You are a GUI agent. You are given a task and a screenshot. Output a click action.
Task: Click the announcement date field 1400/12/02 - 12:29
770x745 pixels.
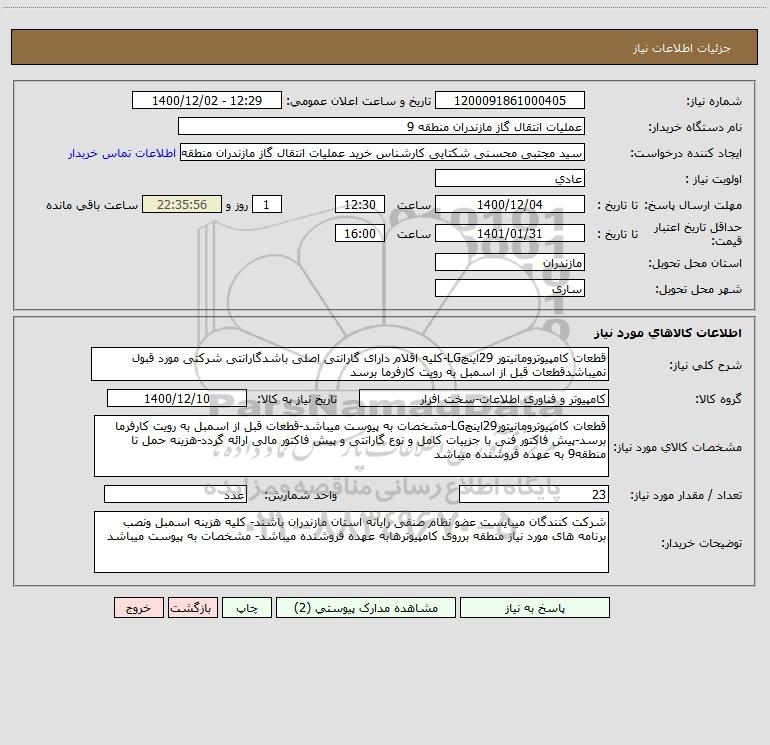pyautogui.click(x=207, y=100)
